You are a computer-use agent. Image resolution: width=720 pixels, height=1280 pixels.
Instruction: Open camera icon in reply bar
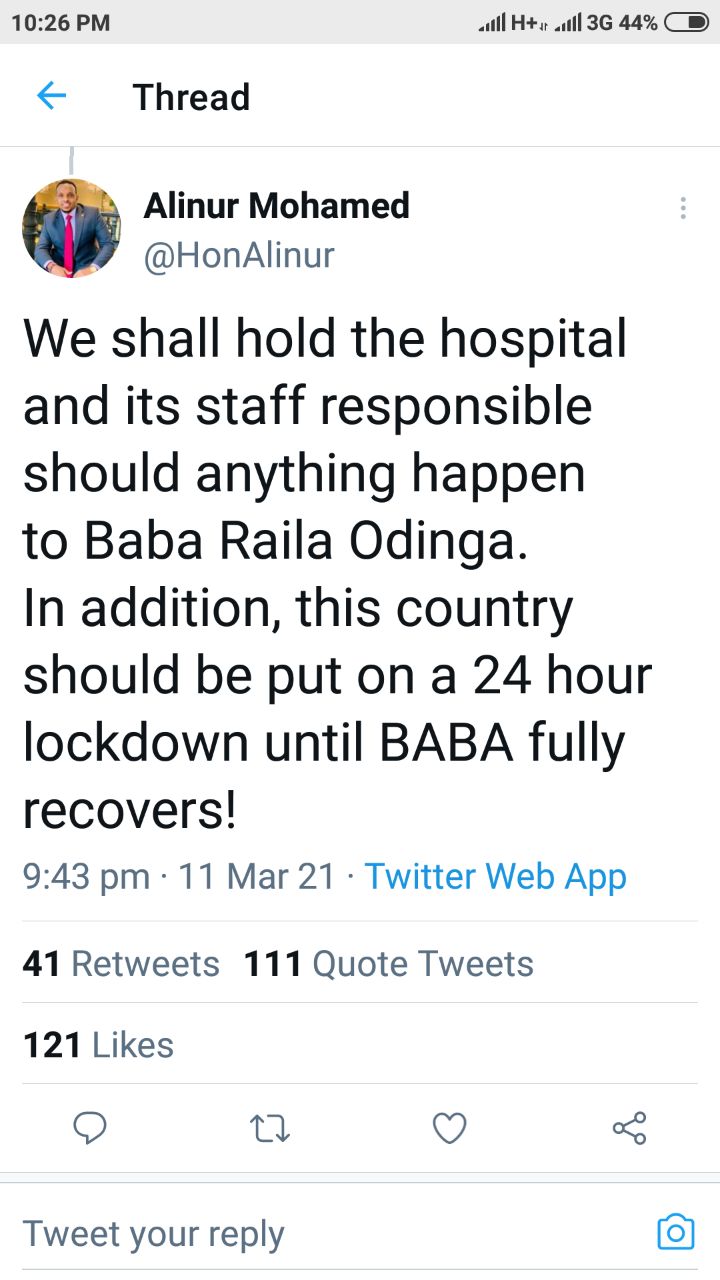tap(675, 1232)
